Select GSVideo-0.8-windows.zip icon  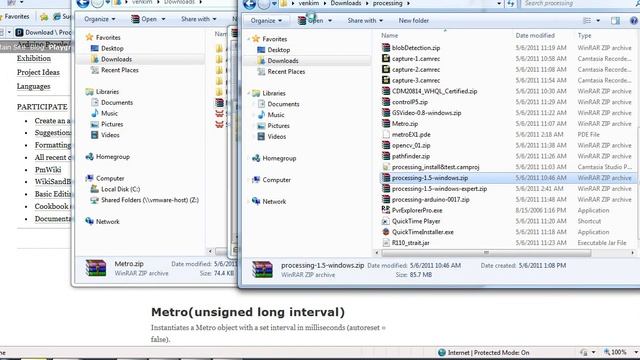pyautogui.click(x=386, y=113)
